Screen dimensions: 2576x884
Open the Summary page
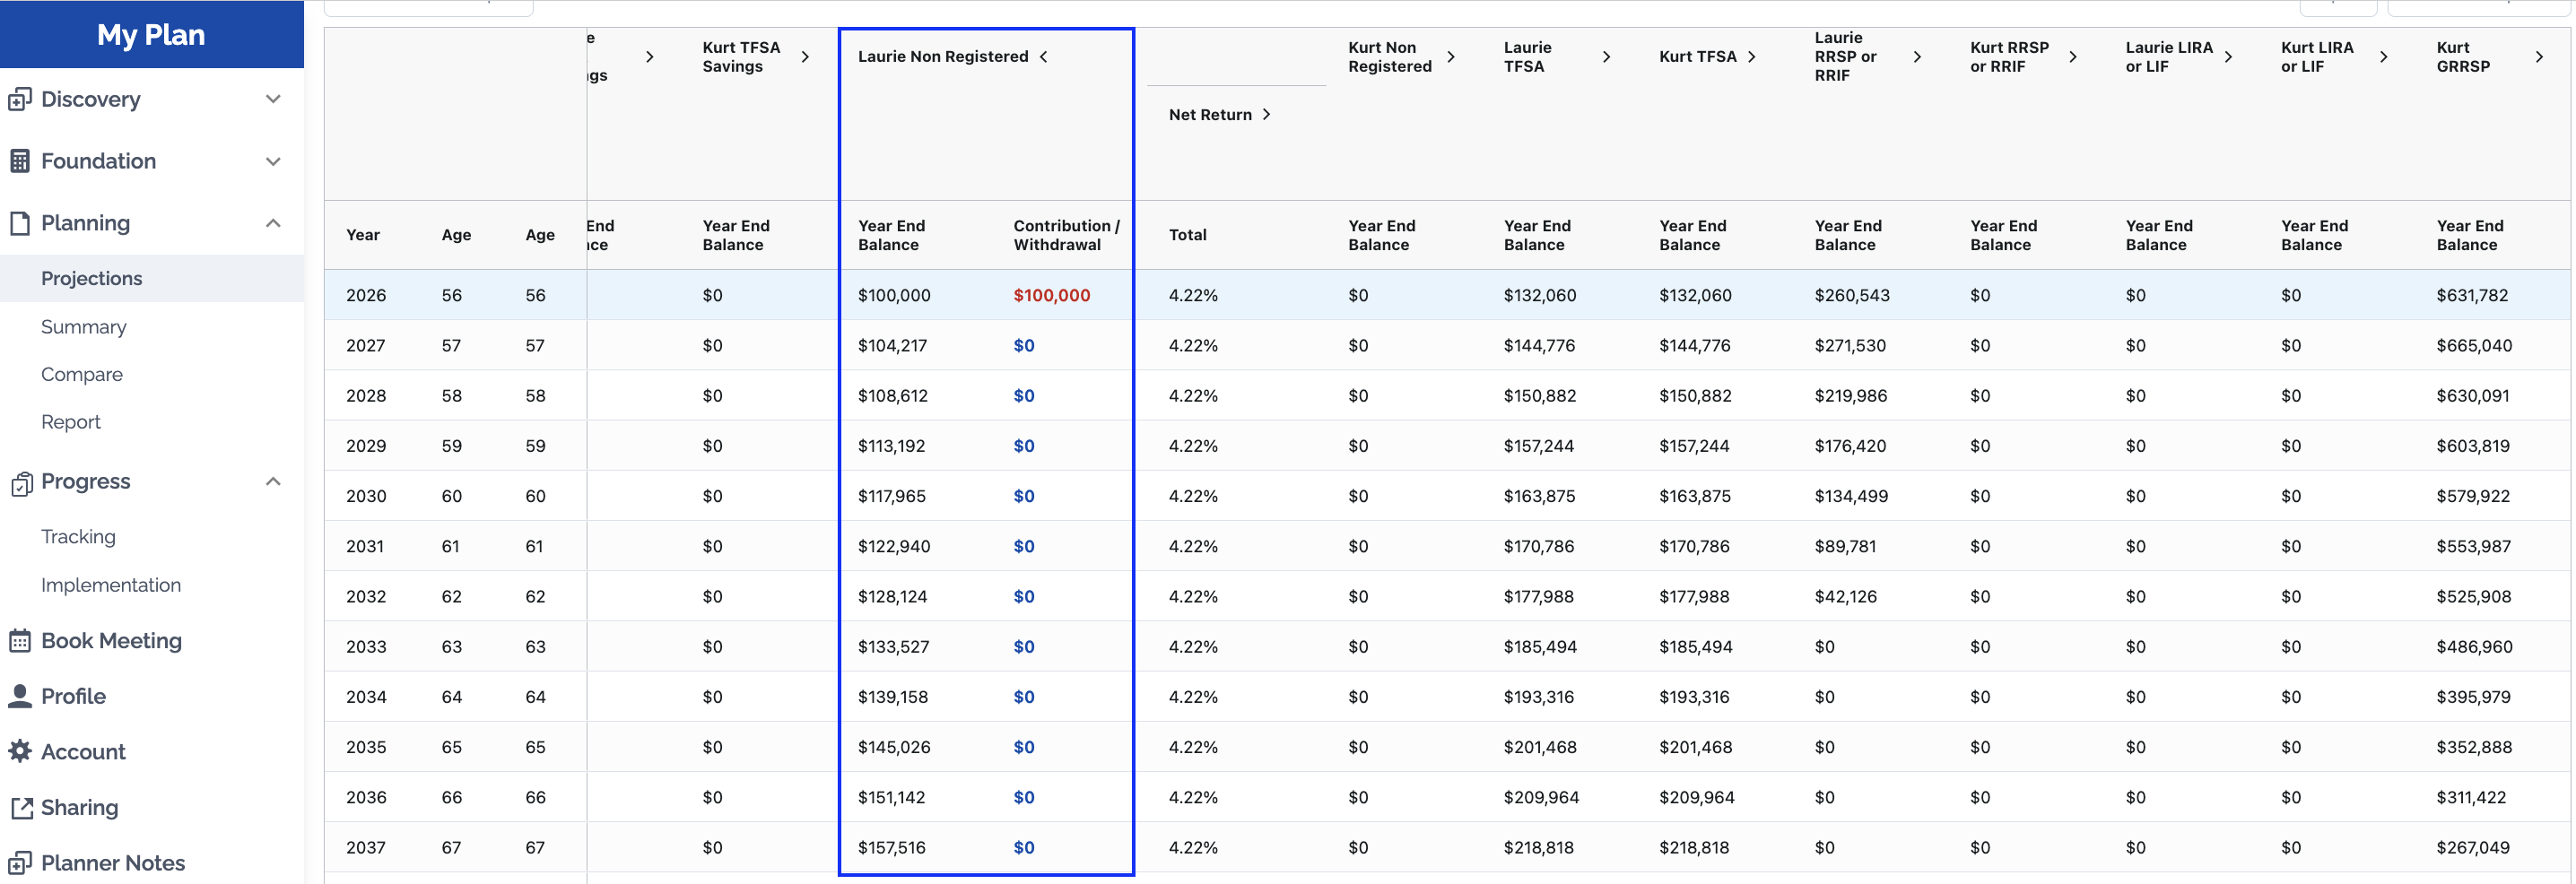[84, 327]
